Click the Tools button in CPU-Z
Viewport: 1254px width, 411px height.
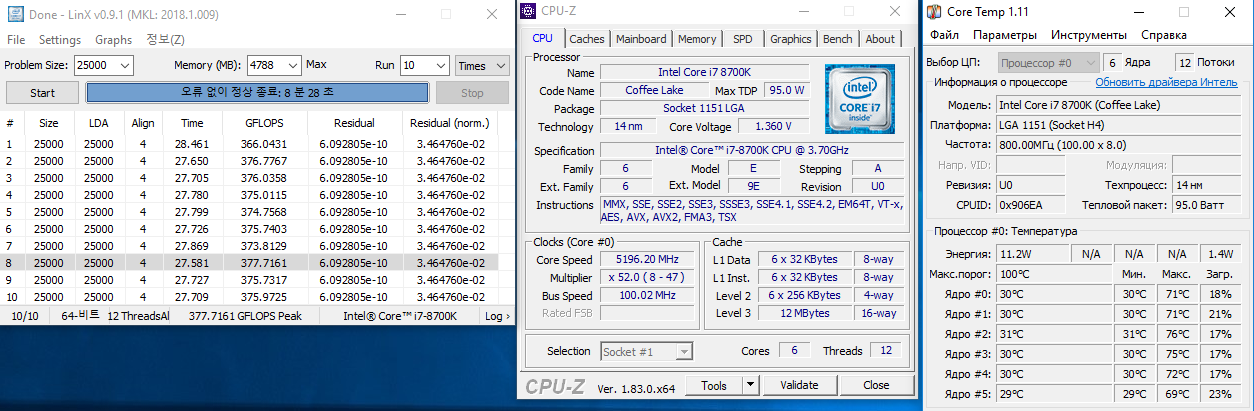(715, 385)
